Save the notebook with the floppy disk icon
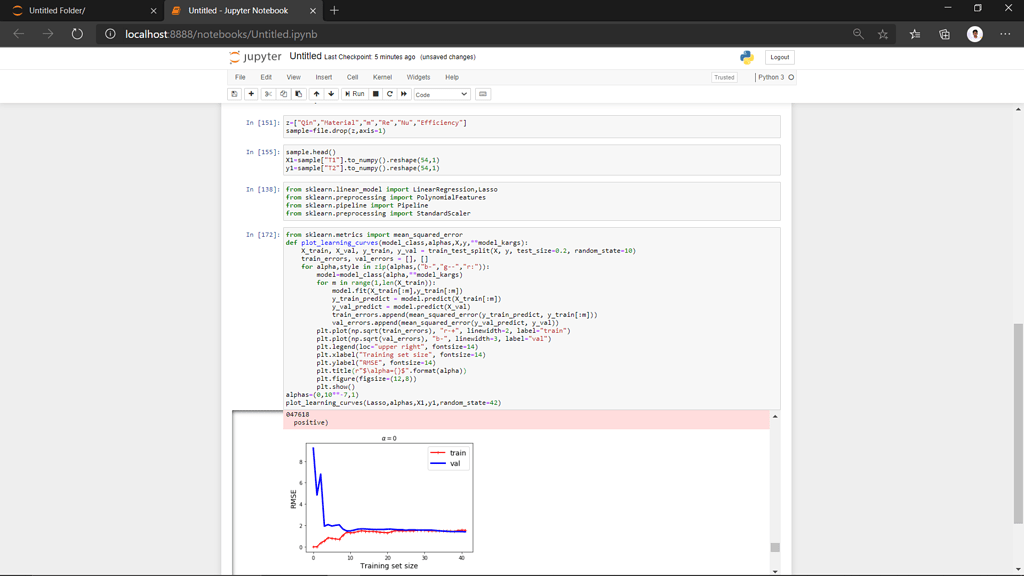Image resolution: width=1024 pixels, height=576 pixels. 234,94
